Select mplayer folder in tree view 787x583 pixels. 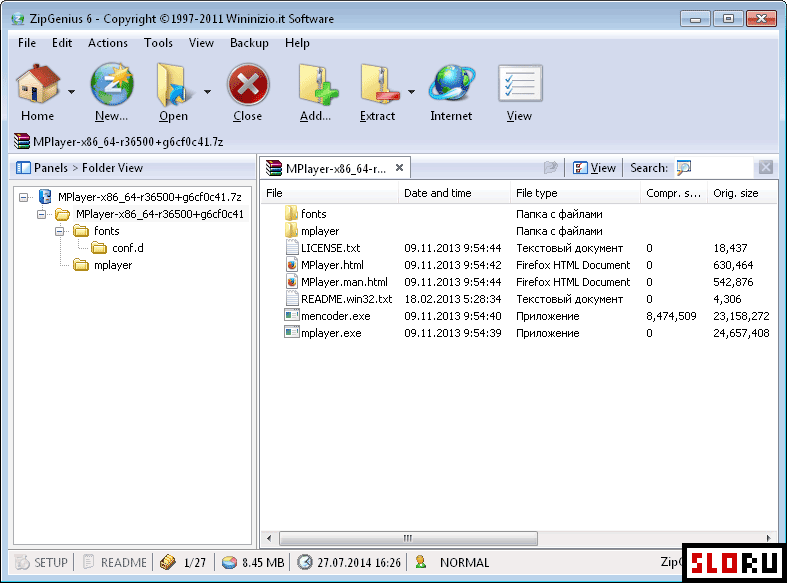113,265
